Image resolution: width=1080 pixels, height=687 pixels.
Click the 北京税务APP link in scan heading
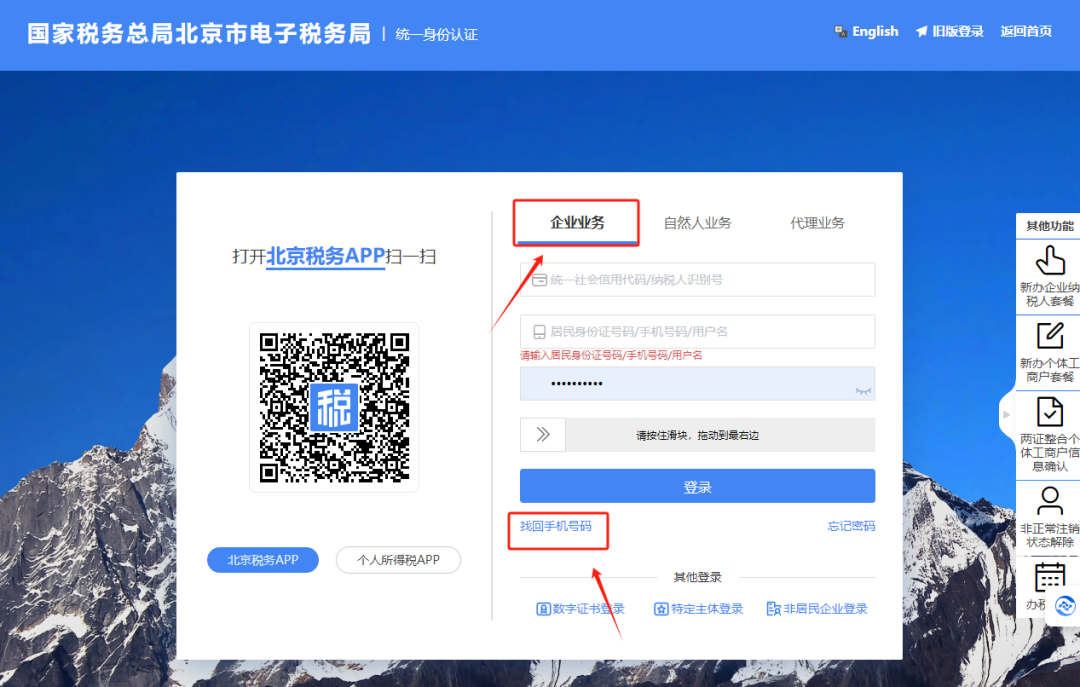325,256
